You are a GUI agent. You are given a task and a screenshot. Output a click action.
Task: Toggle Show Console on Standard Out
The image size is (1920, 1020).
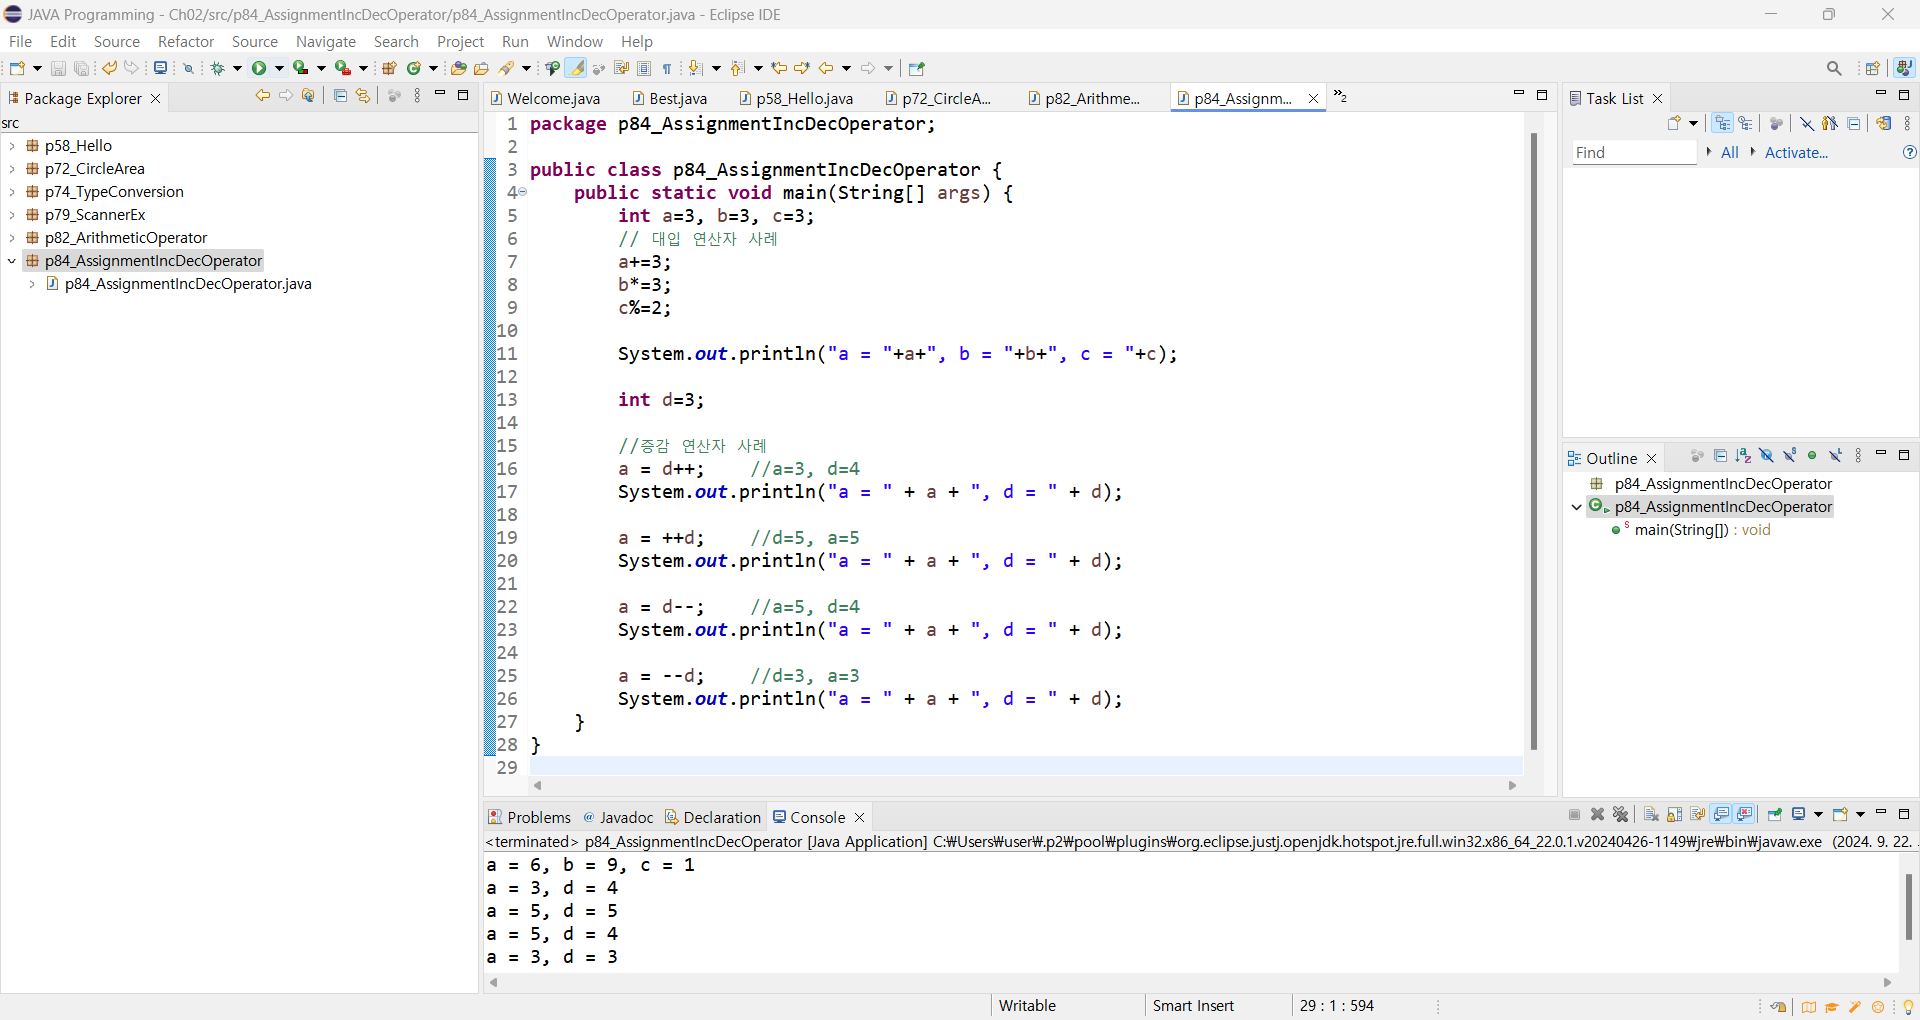(x=1721, y=815)
